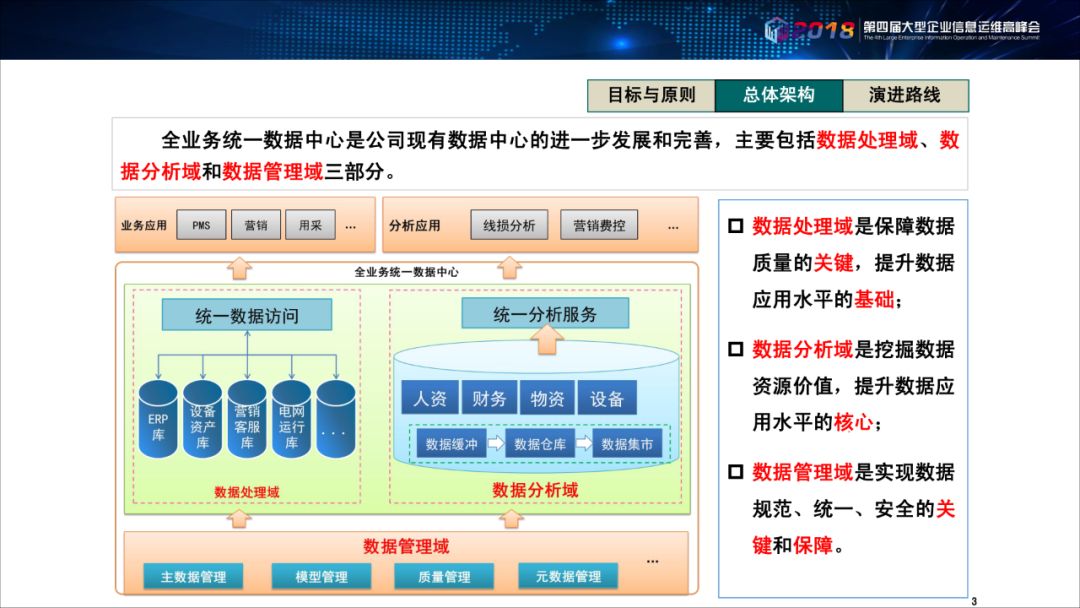Click the white arrow between 数据仓库 and 数据集市
The image size is (1080, 608).
pyautogui.click(x=583, y=443)
